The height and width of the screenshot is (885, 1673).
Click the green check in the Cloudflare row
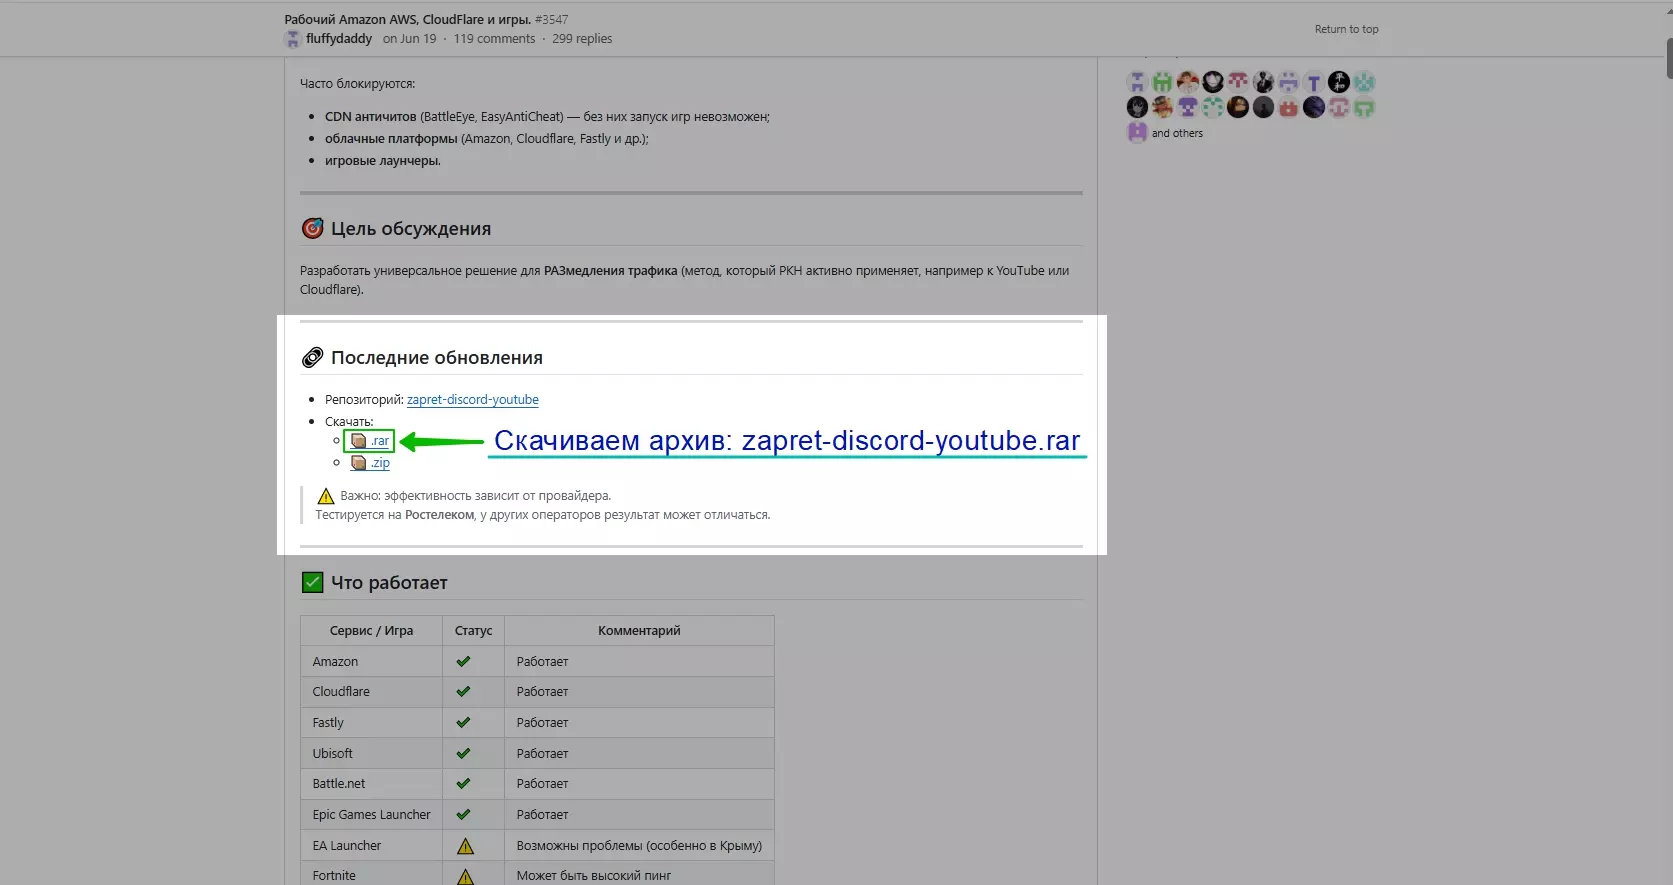(463, 692)
